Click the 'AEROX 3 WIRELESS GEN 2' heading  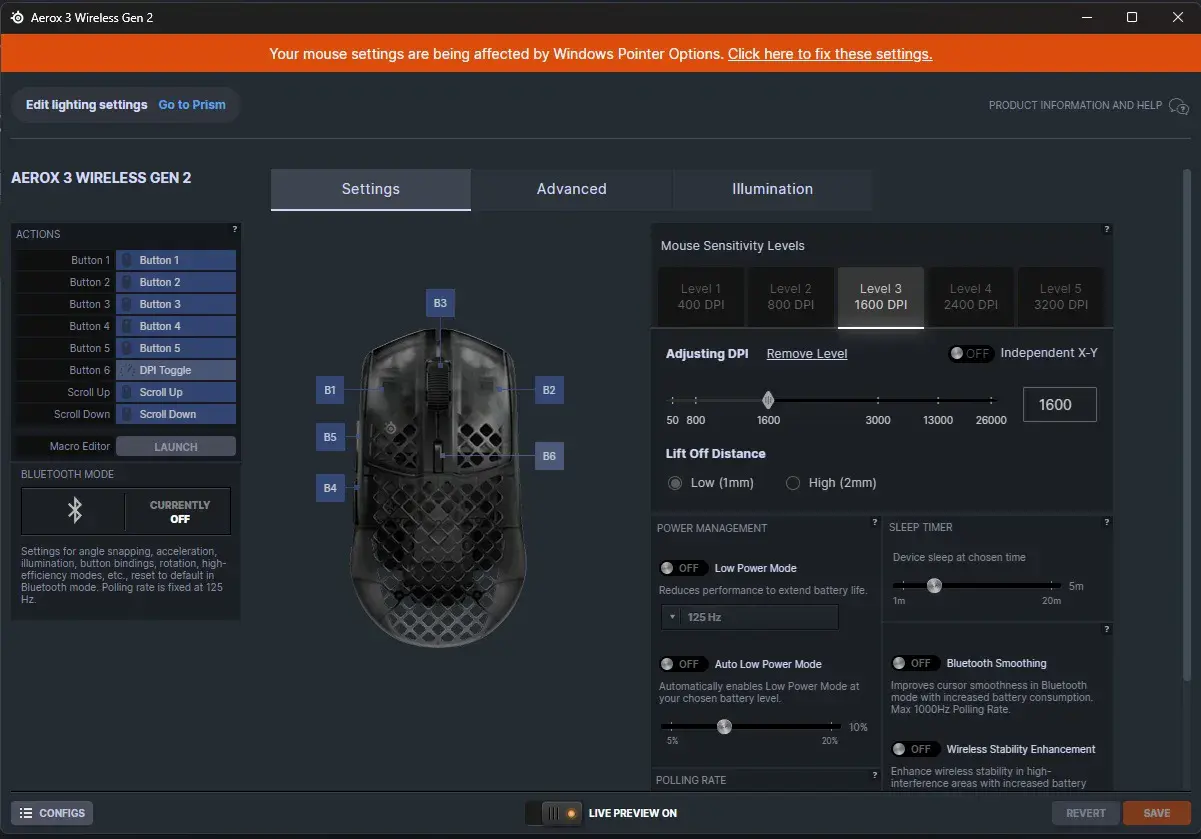[101, 178]
